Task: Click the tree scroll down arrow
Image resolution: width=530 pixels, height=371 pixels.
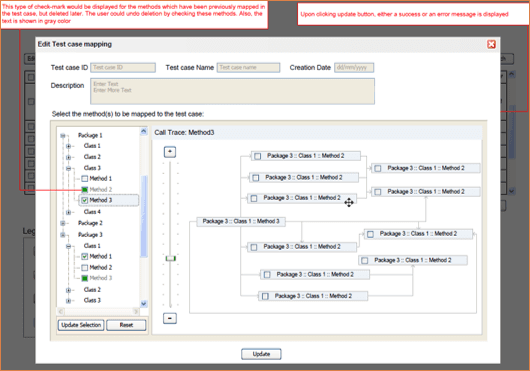Action: click(x=144, y=303)
